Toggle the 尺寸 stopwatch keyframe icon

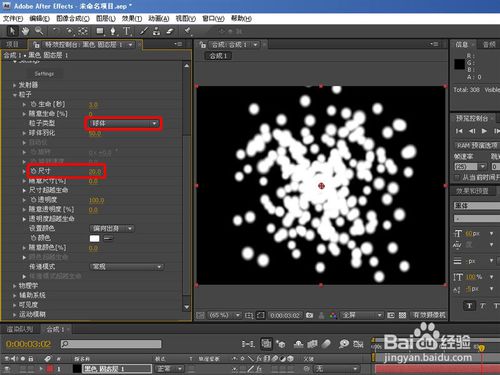pyautogui.click(x=33, y=171)
